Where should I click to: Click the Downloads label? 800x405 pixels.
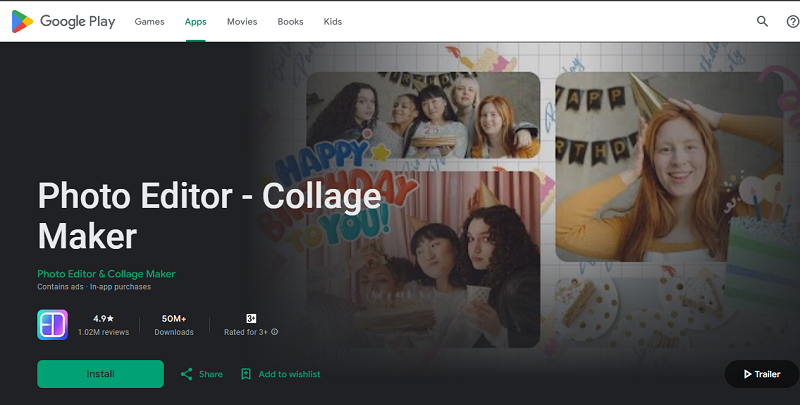point(174,332)
